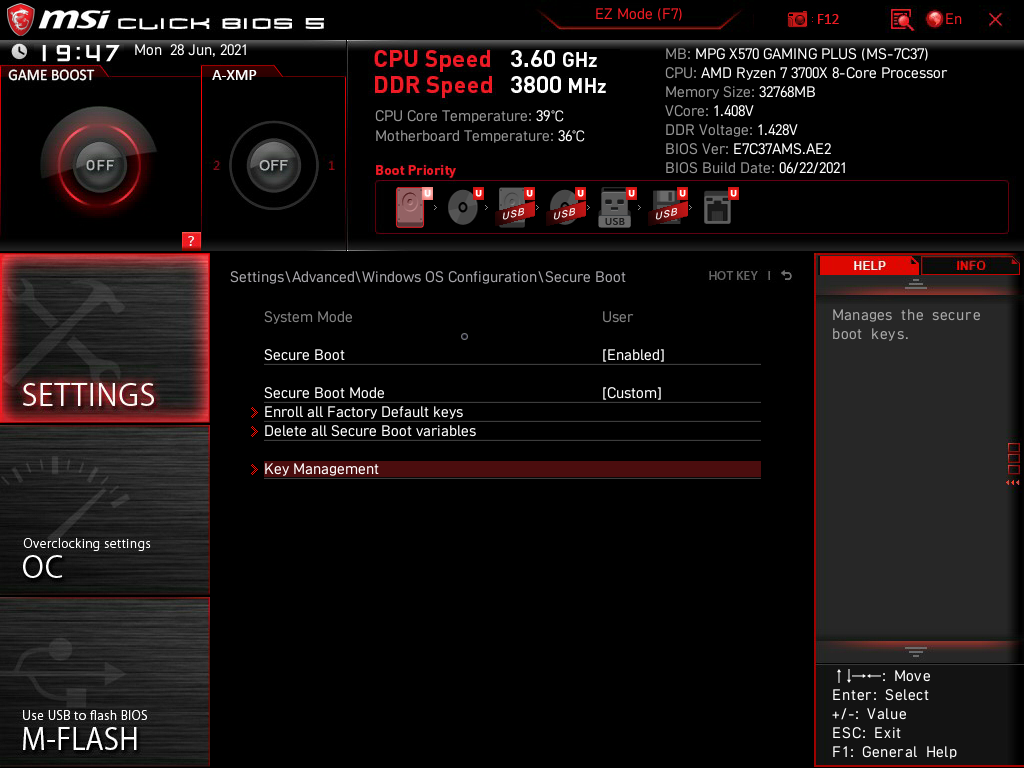Open Delete all Secure Boot variables
This screenshot has height=768, width=1024.
pyautogui.click(x=512, y=431)
